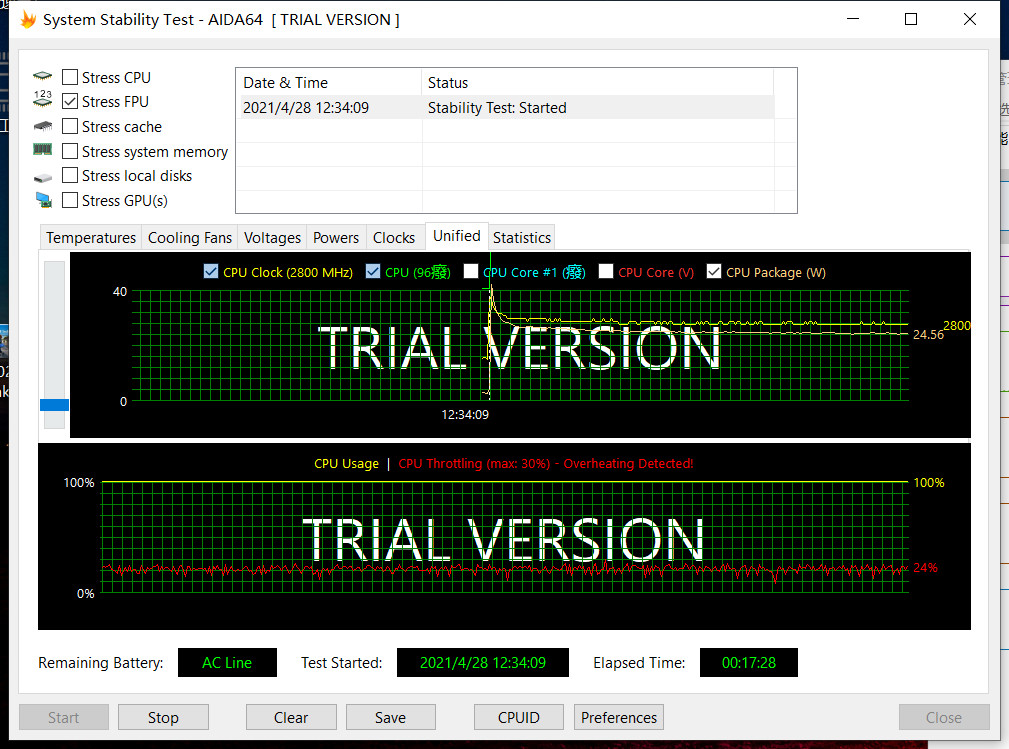Hide the CPU Package (W) graph line
1009x749 pixels.
714,272
